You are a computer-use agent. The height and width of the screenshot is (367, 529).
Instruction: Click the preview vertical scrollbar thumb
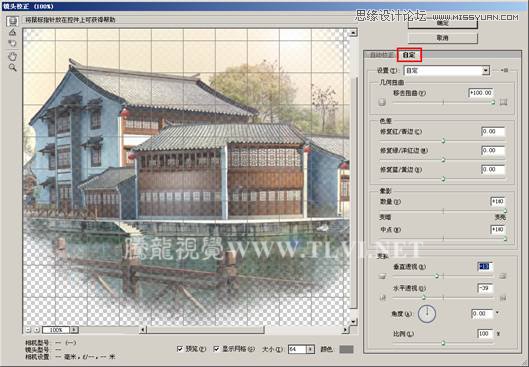353,192
